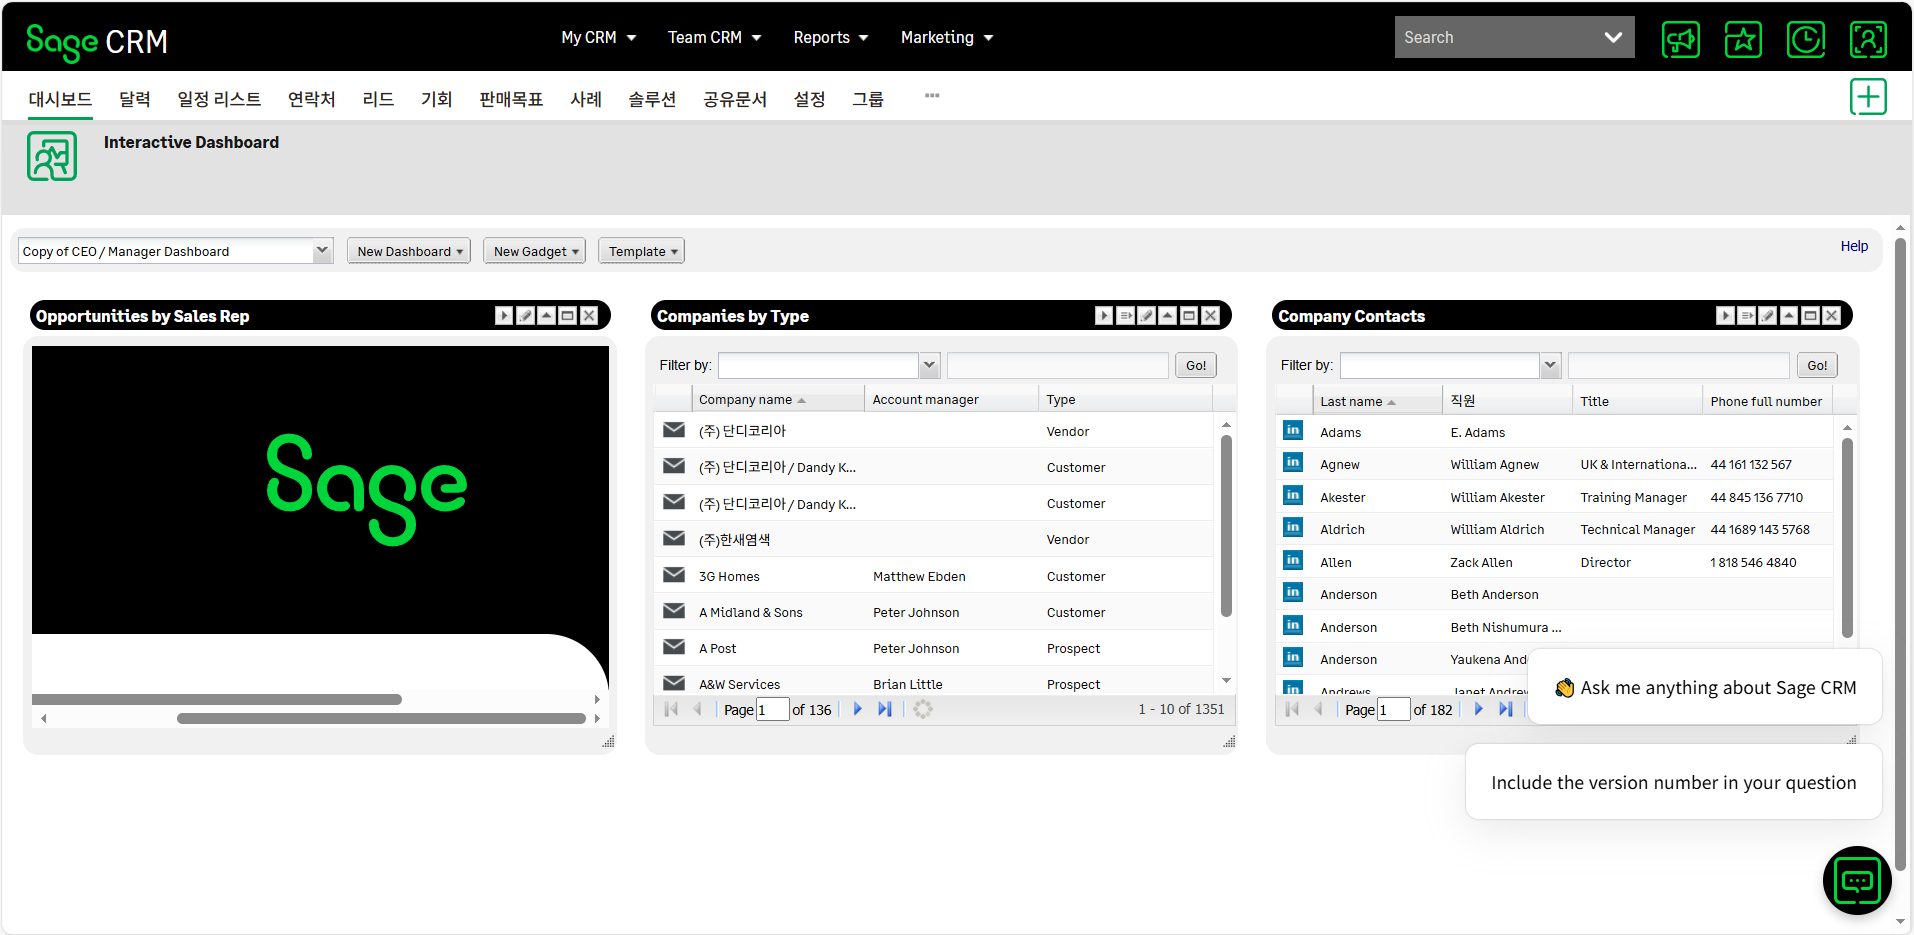Click the email envelope for A Post

(x=674, y=647)
